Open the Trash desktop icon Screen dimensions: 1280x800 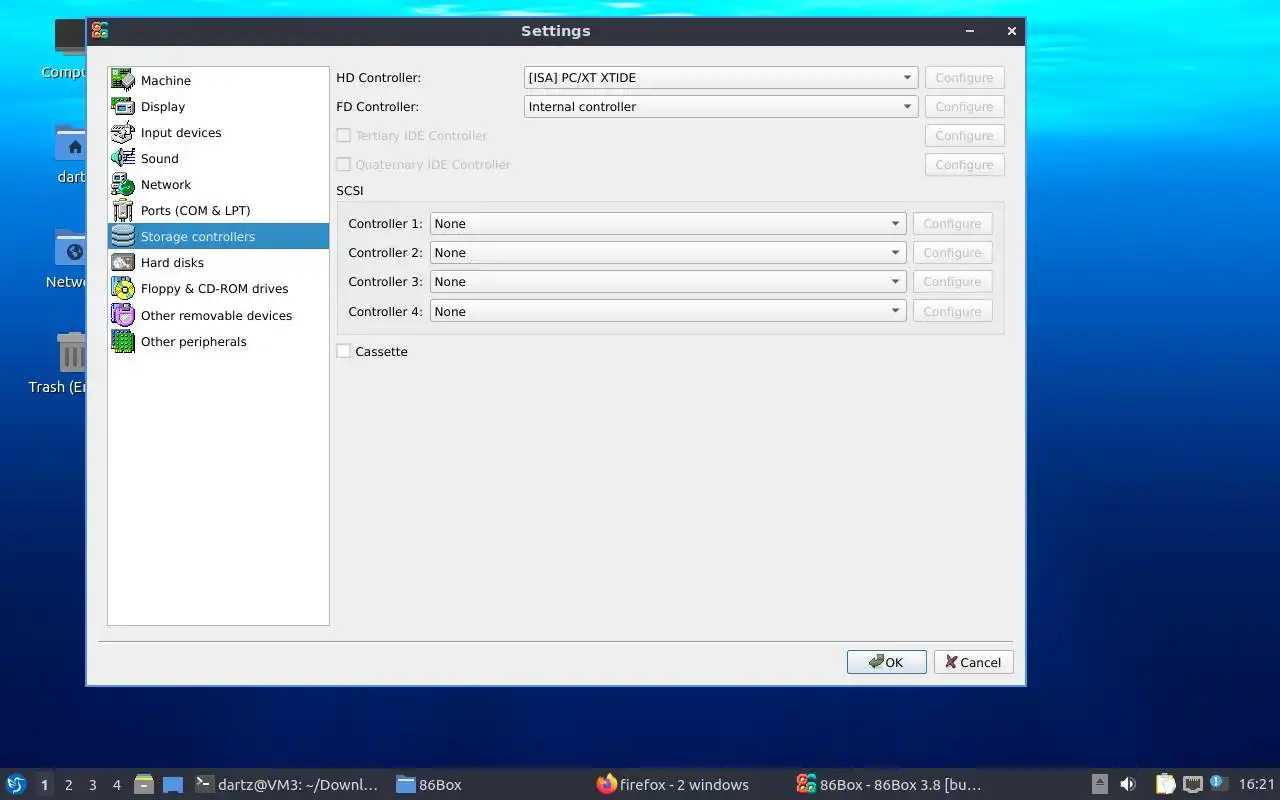pos(72,352)
